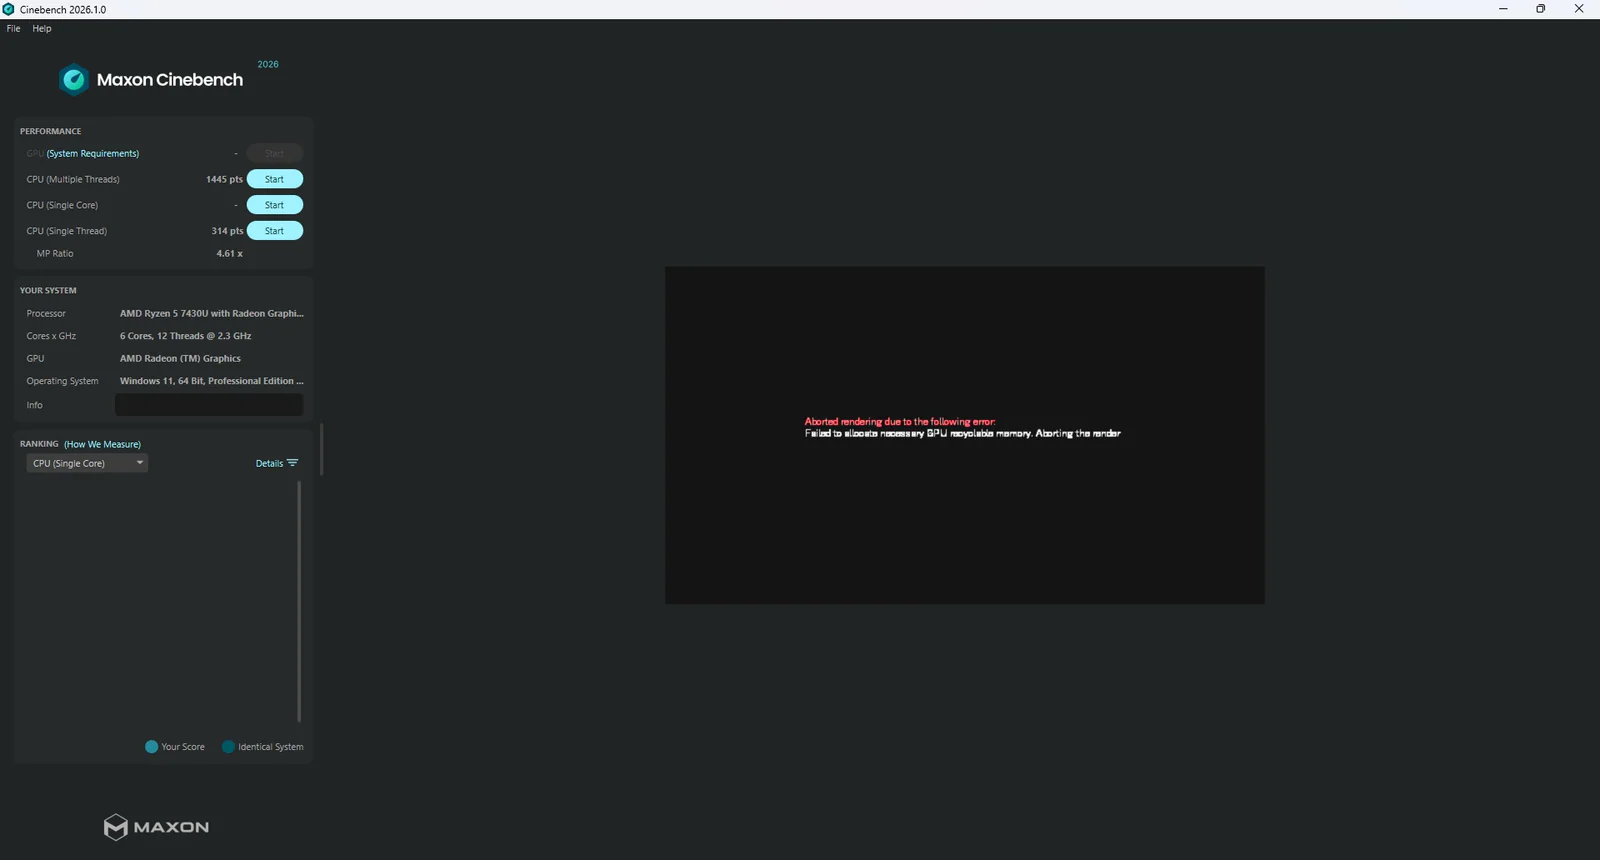Click the MP Ratio value 4.61 x
Image resolution: width=1600 pixels, height=860 pixels.
(230, 253)
